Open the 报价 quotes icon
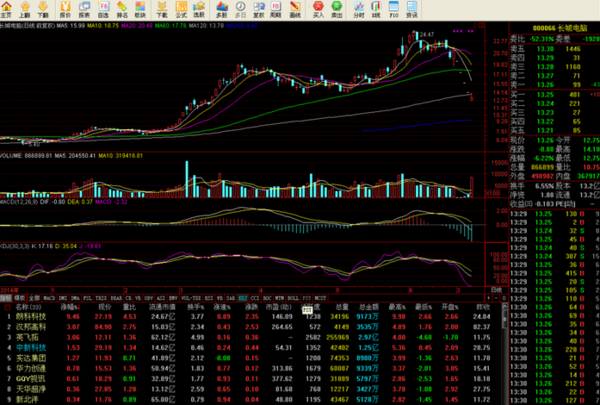 [x=65, y=12]
